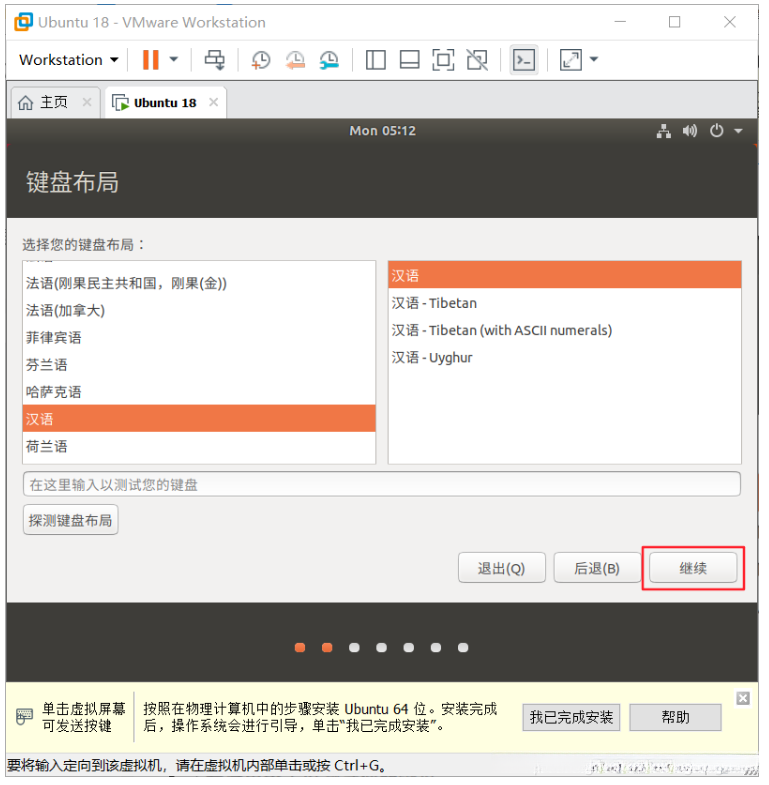
Task: Click the 退出(Q) button
Action: (501, 568)
